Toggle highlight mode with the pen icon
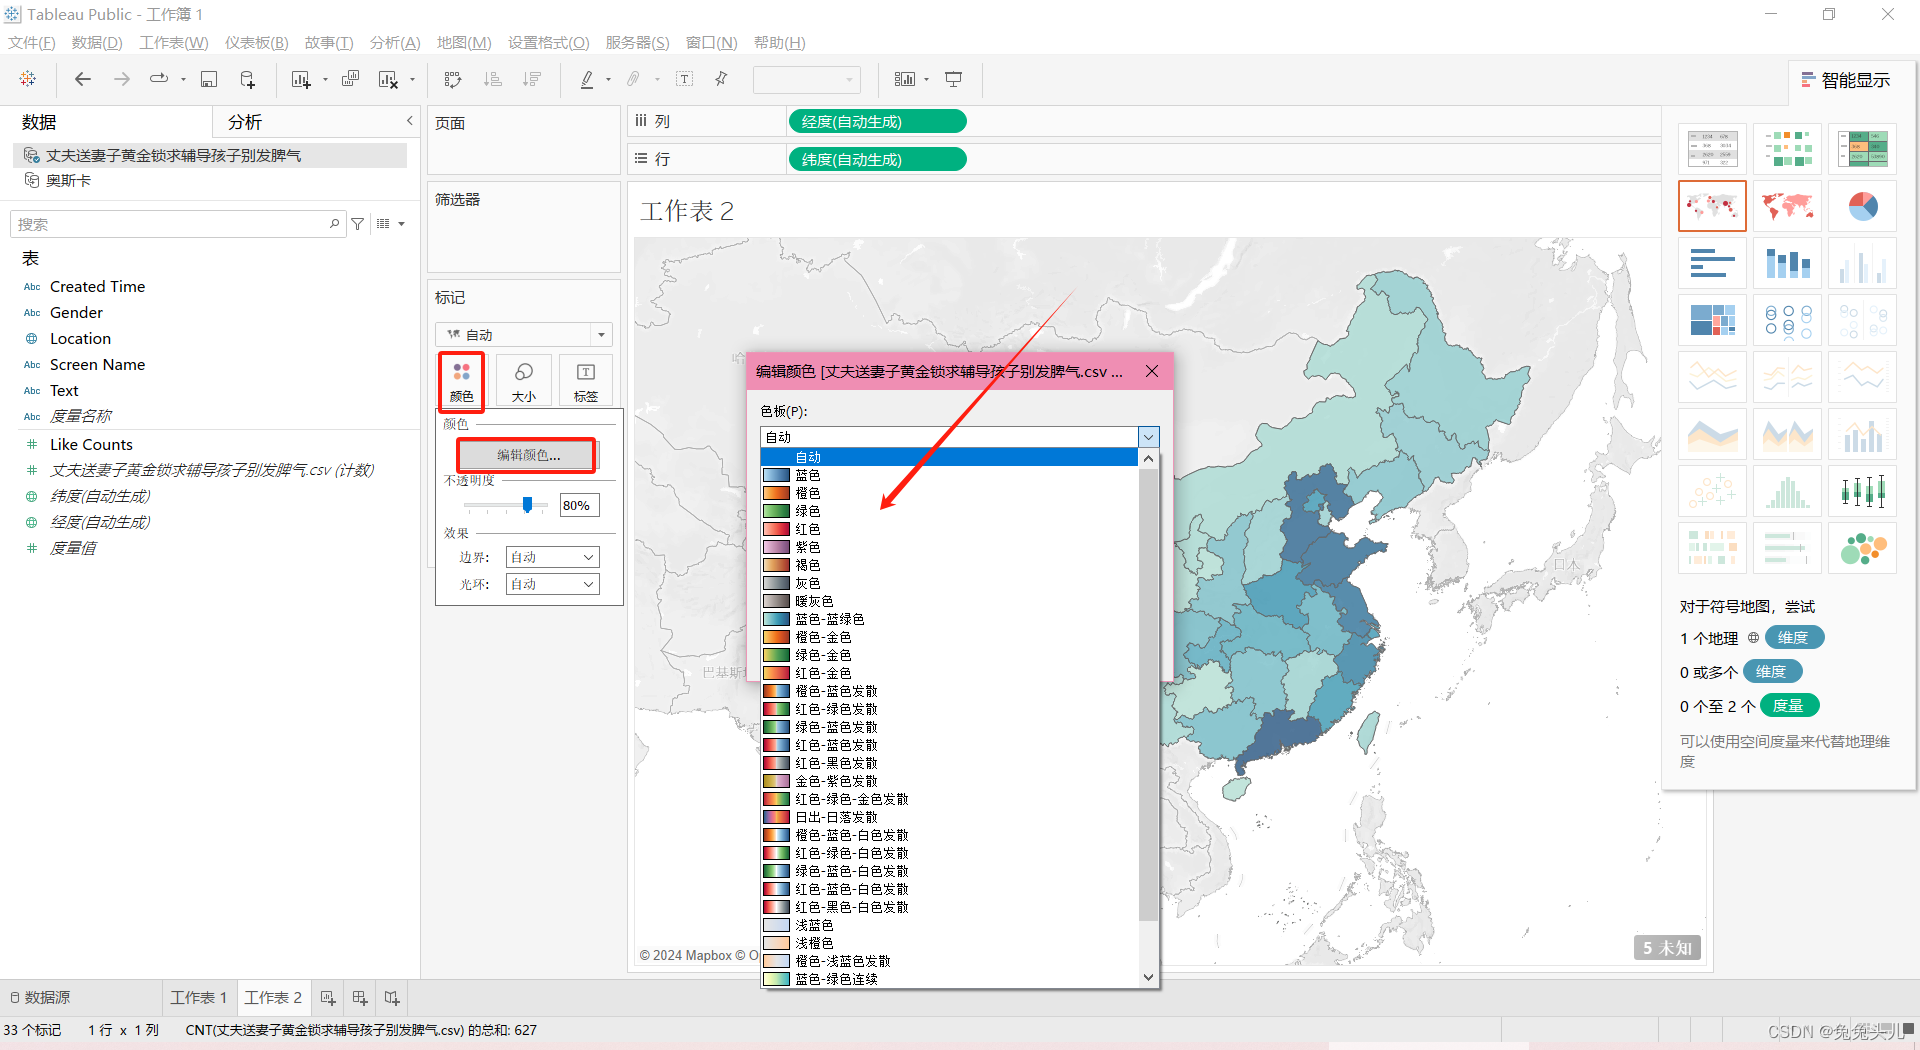Screen dimensions: 1920x1050 coord(588,79)
